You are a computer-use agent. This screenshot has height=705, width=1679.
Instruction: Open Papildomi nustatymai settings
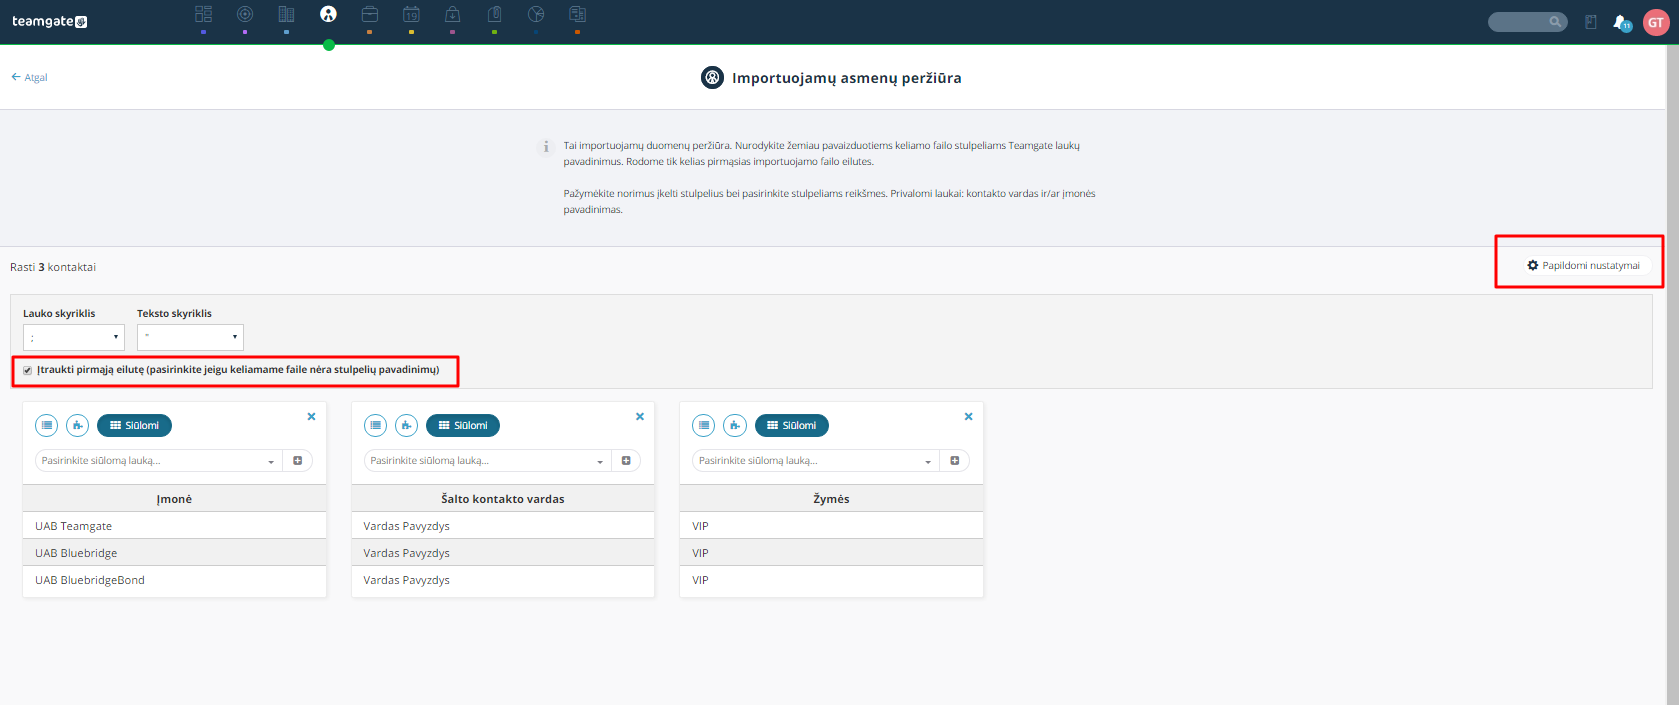[x=1584, y=265]
